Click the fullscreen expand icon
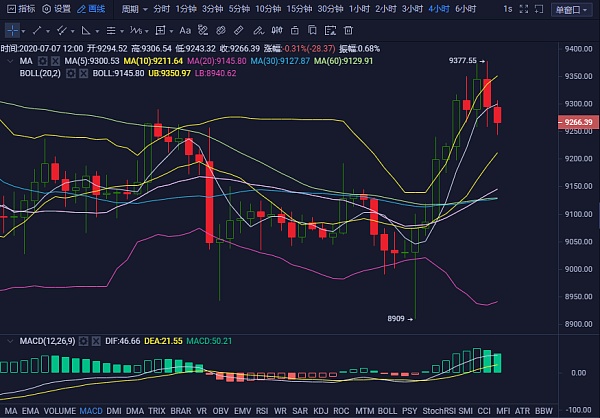The image size is (600, 418). point(523,9)
